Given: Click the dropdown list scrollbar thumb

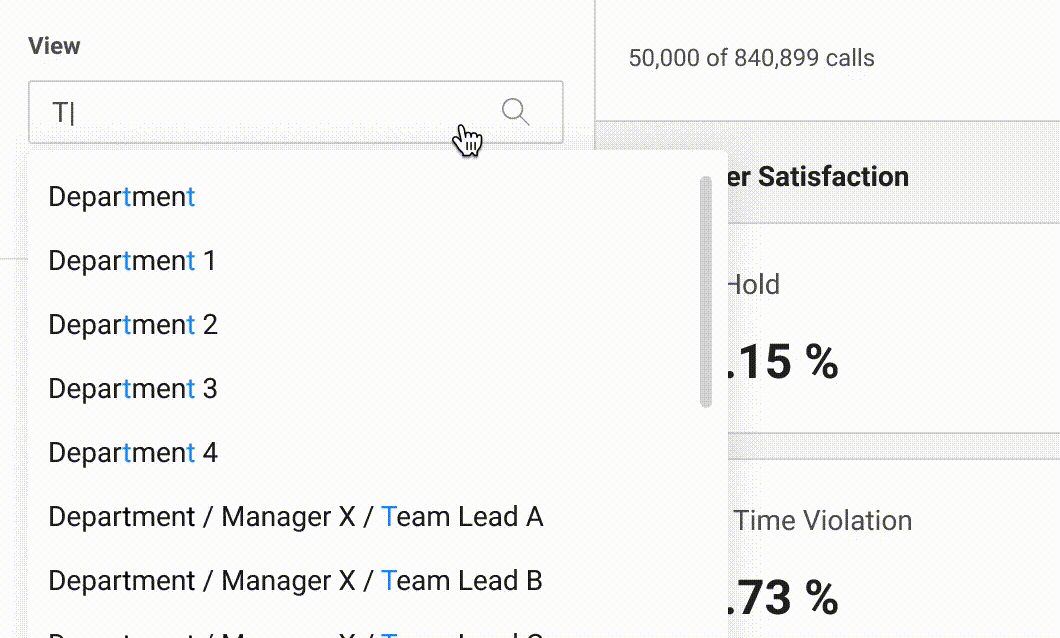Looking at the screenshot, I should [x=706, y=290].
